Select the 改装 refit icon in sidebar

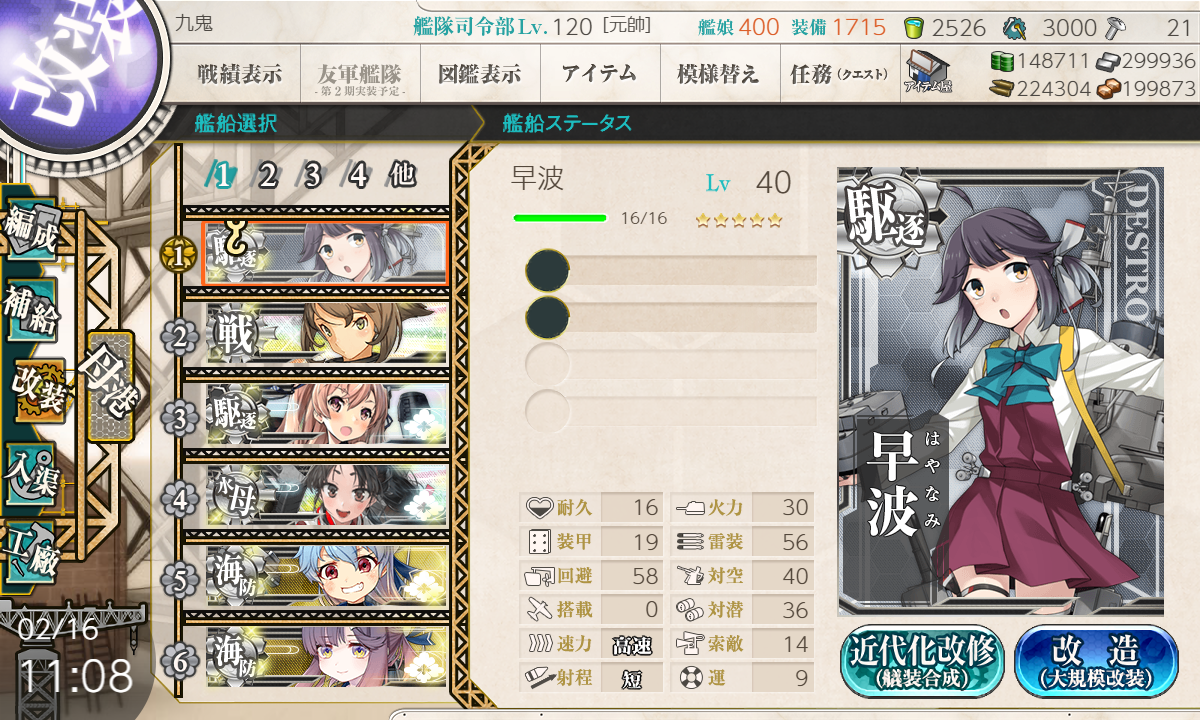[36, 391]
